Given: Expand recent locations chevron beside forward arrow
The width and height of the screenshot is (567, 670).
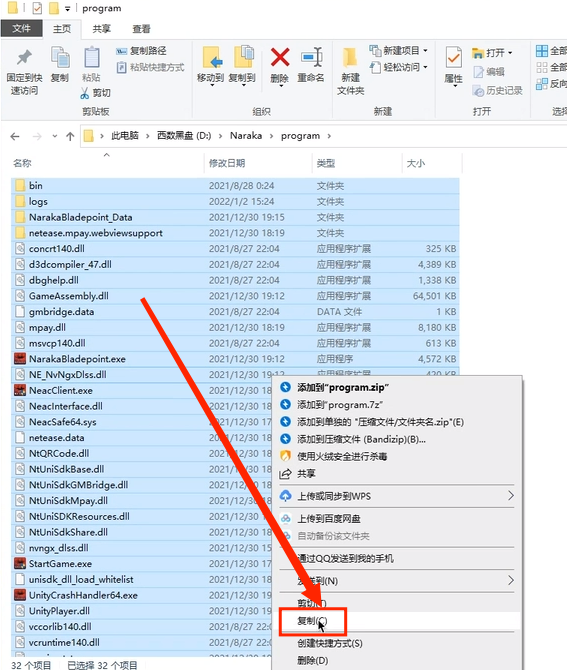Looking at the screenshot, I should click(x=55, y=136).
